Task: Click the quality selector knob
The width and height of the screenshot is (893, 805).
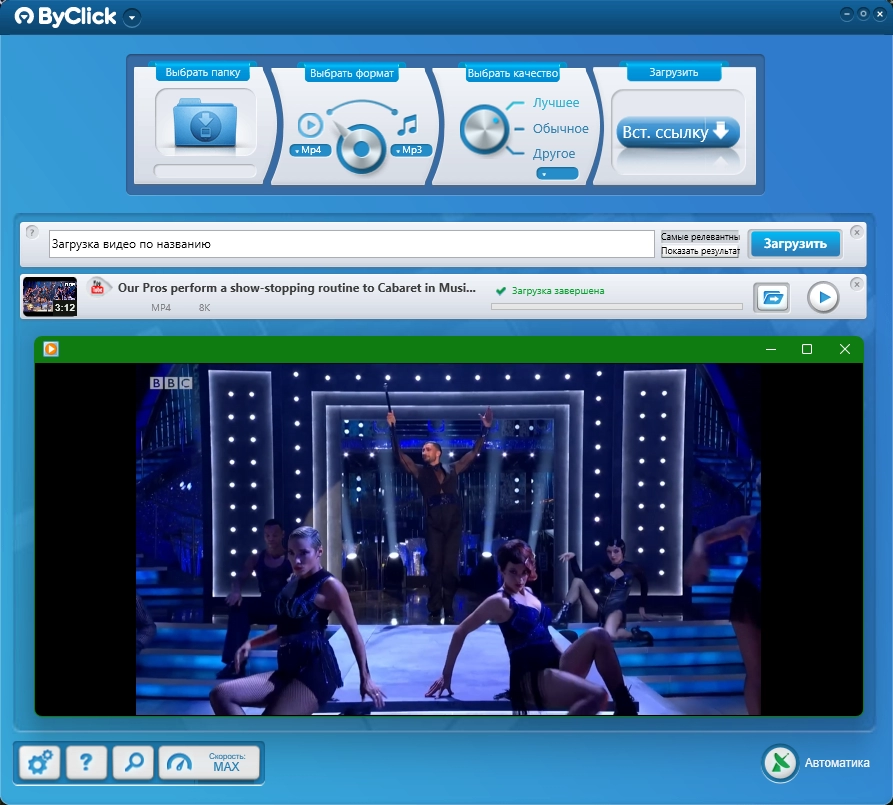Action: click(x=484, y=129)
